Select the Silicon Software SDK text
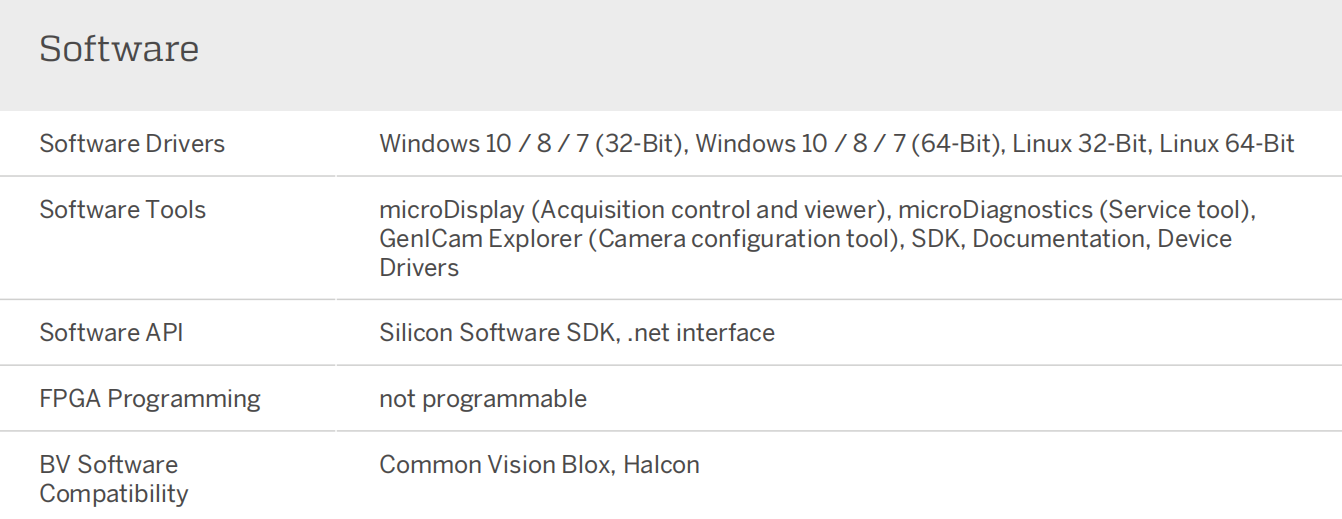Image resolution: width=1342 pixels, height=519 pixels. (497, 333)
